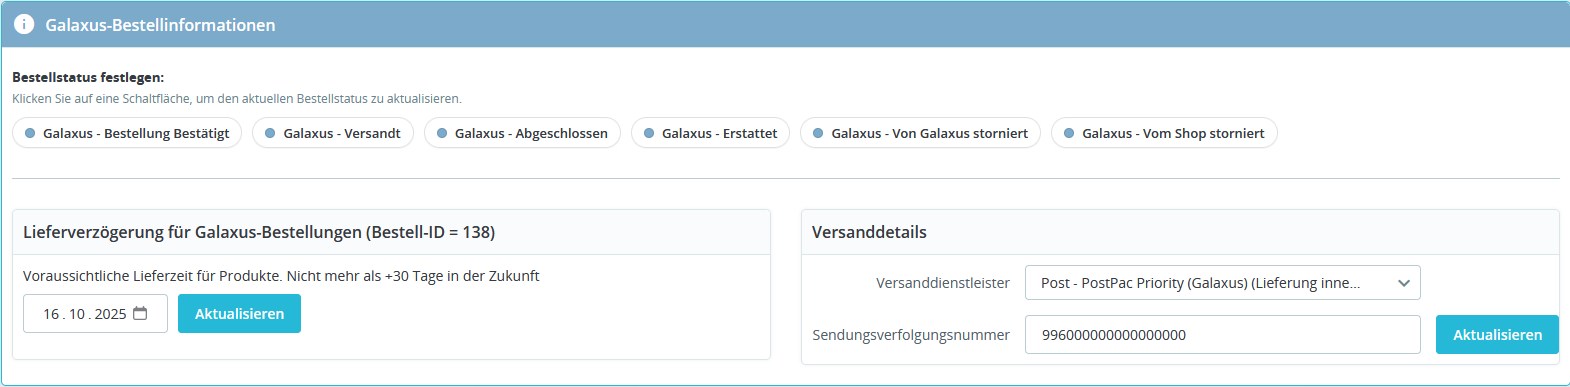Click Aktualisieren next to the delivery date
1570x387 pixels.
[239, 314]
